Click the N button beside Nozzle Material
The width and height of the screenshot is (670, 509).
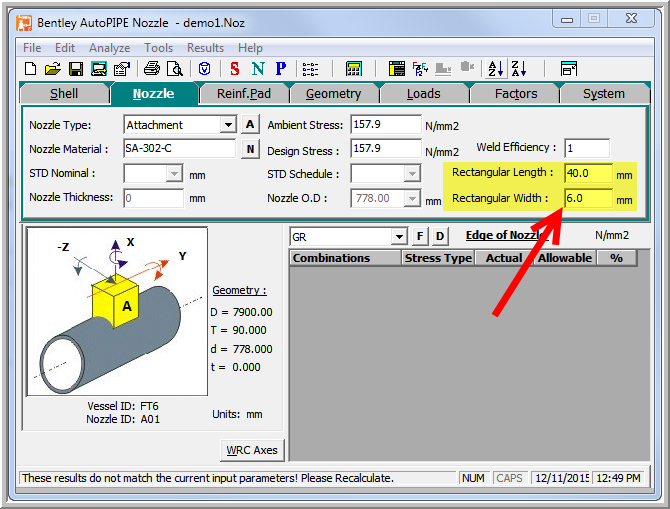point(250,149)
